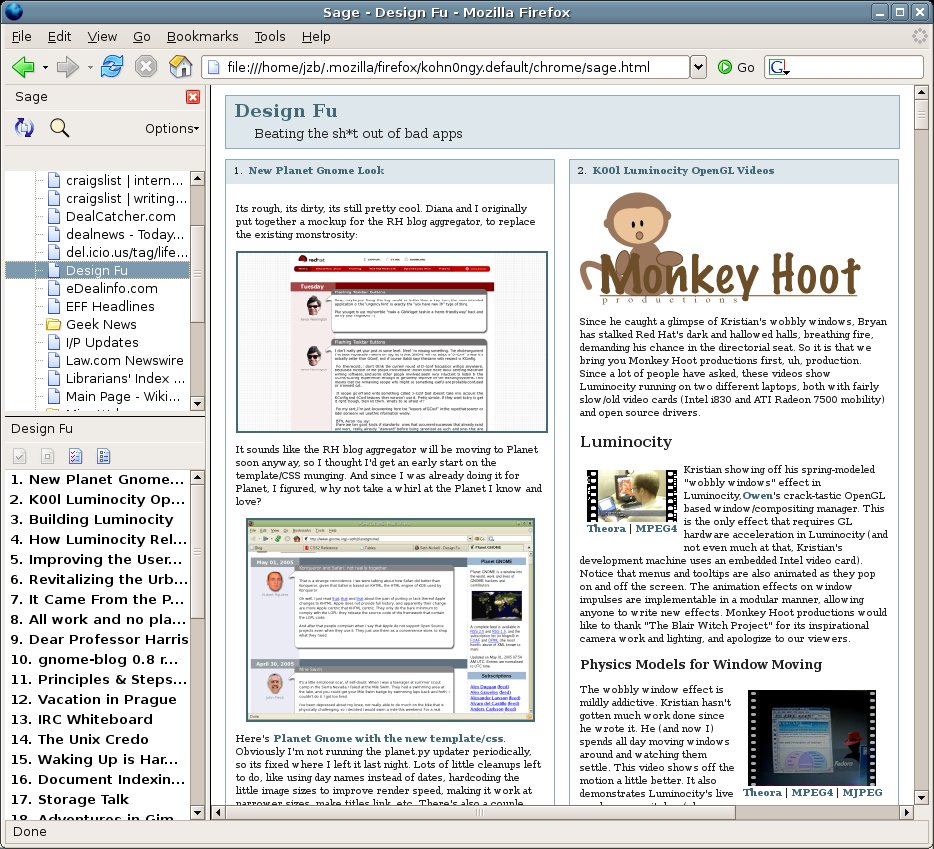Click the green Back arrow button

click(x=23, y=67)
